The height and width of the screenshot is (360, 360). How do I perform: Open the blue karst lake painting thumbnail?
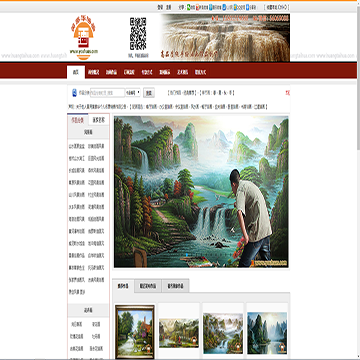[267, 333]
